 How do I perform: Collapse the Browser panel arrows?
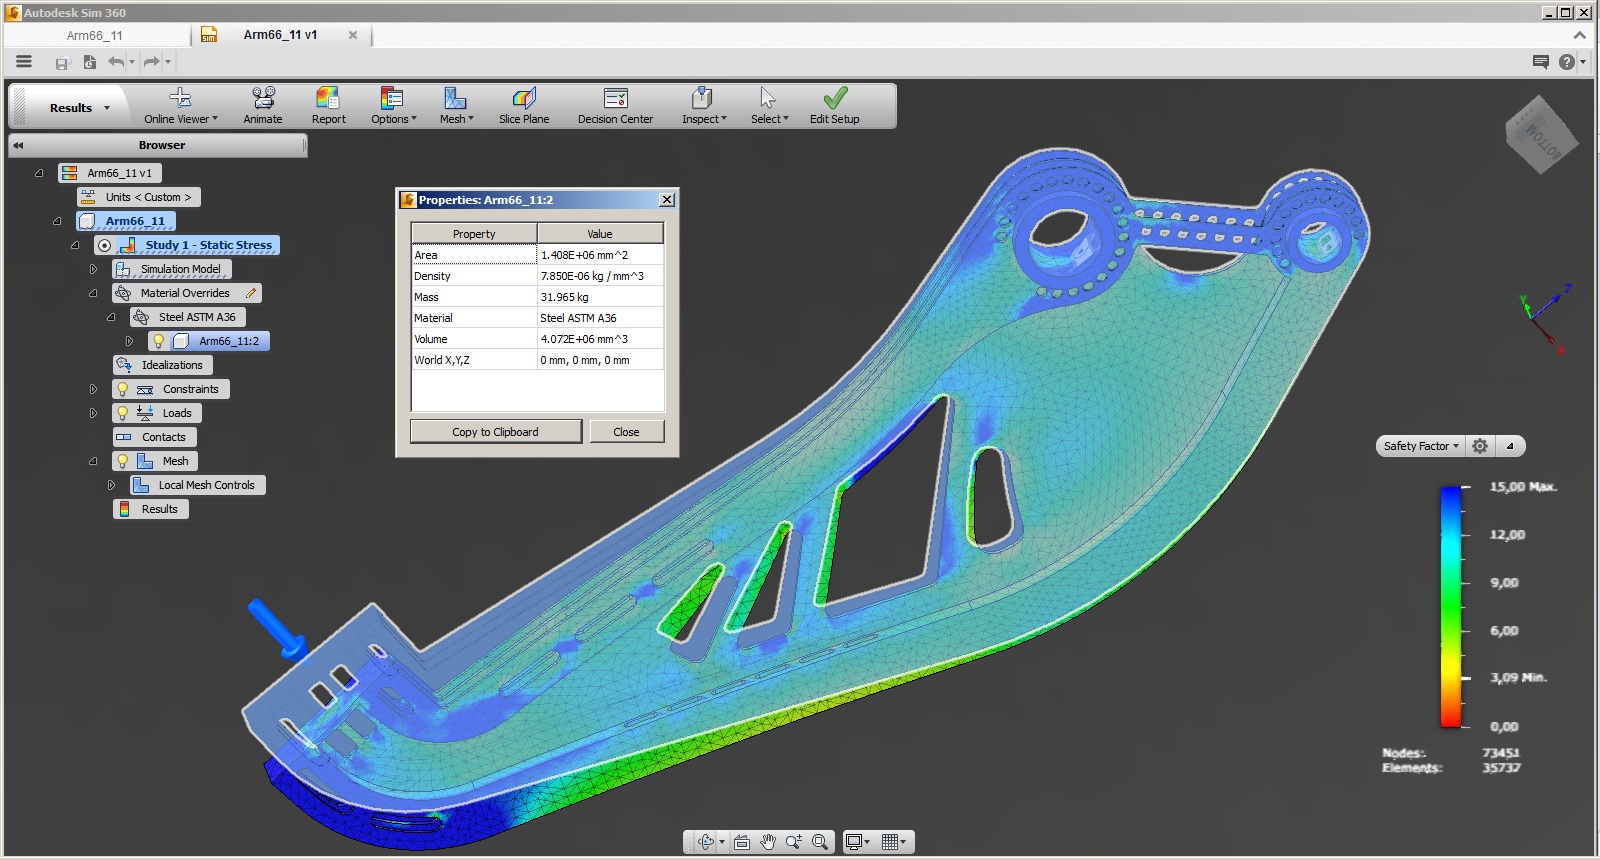18,145
